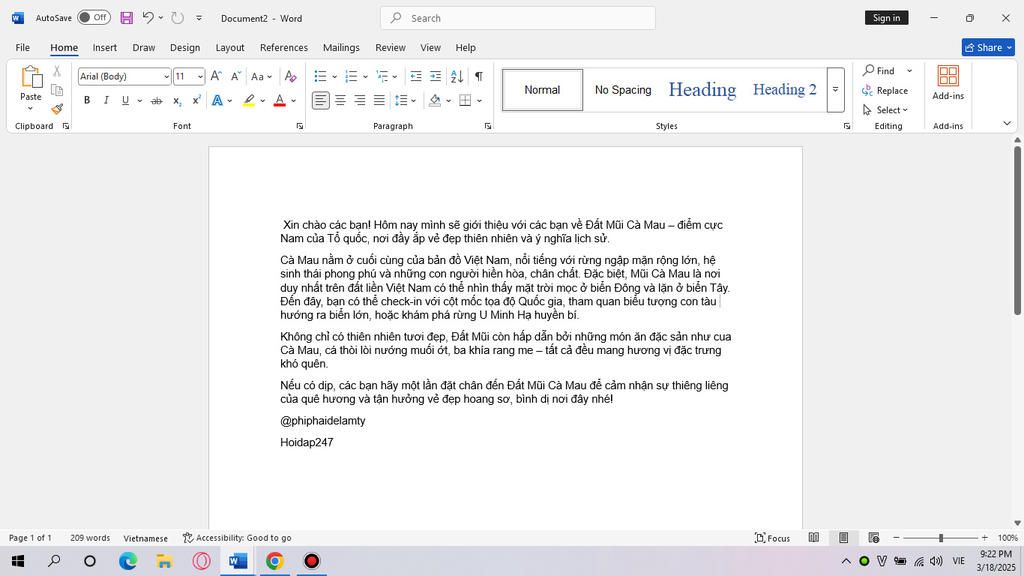Screen dimensions: 1024x576
Task: Click the Redo arrow icon
Action: click(178, 18)
